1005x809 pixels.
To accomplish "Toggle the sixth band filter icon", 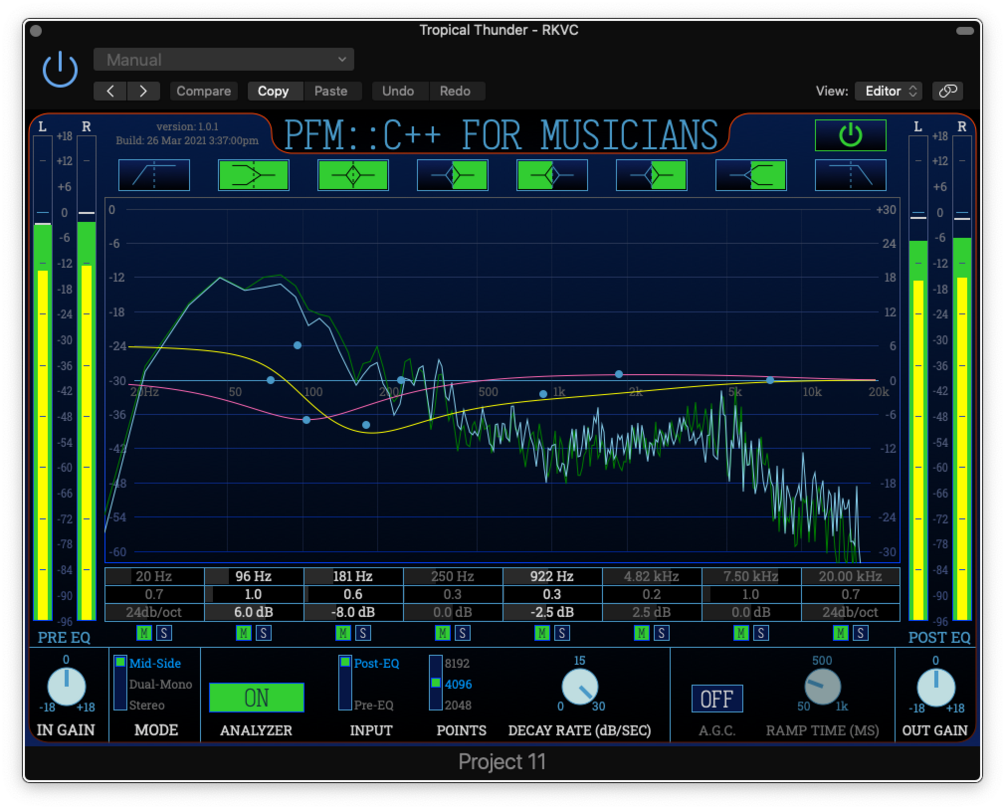I will 652,175.
